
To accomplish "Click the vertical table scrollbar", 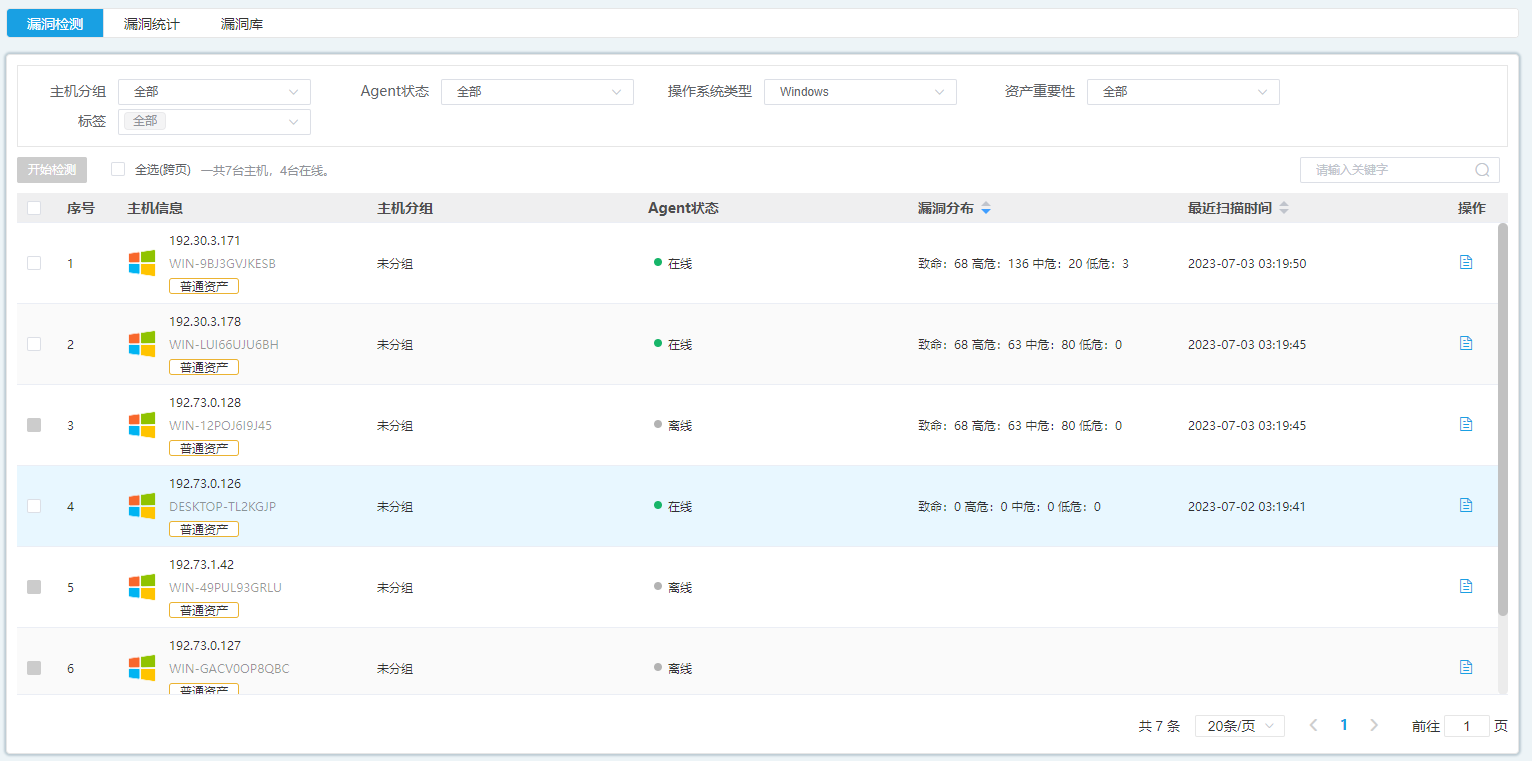I will [x=1502, y=420].
